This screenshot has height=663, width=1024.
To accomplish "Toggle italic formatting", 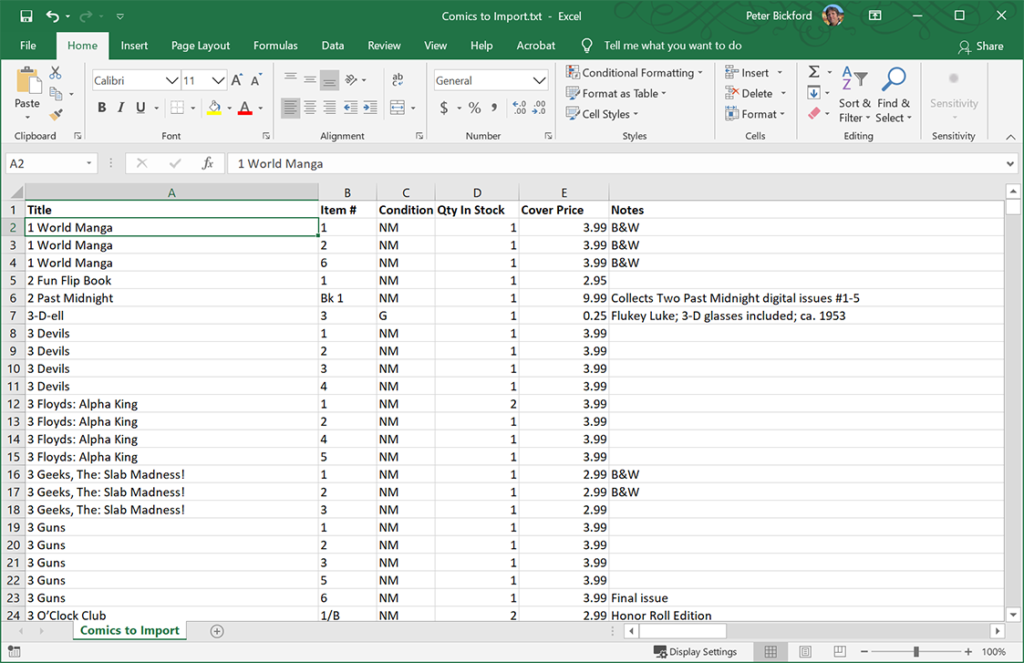I will coord(121,108).
